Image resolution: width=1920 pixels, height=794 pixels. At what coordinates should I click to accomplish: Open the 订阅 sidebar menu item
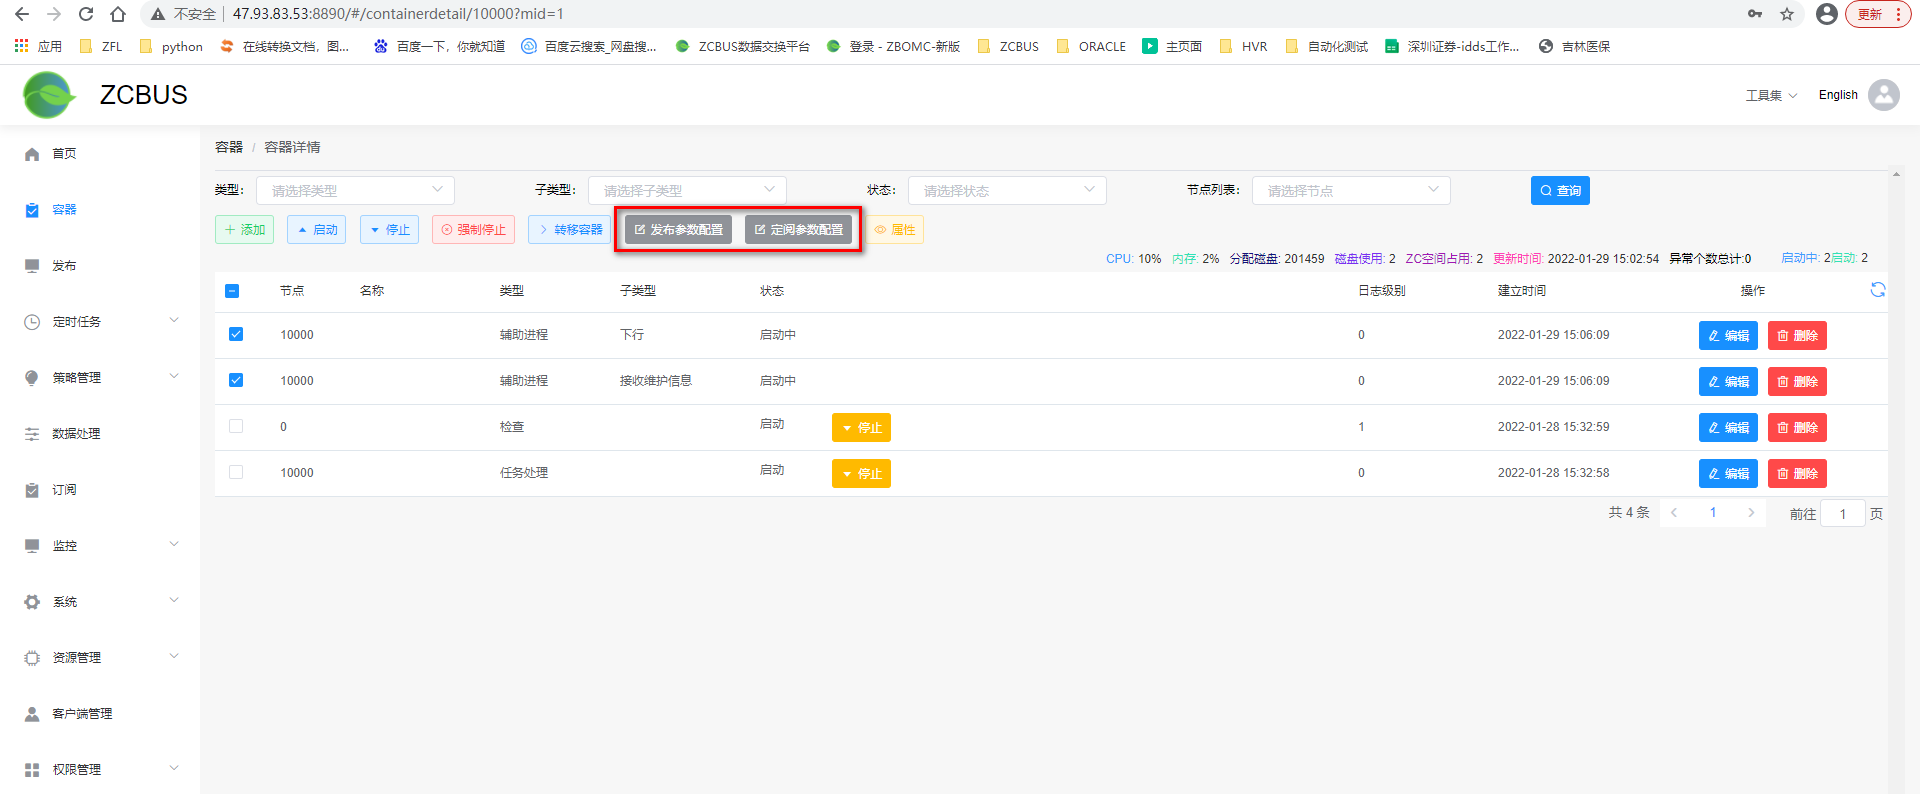tap(65, 490)
